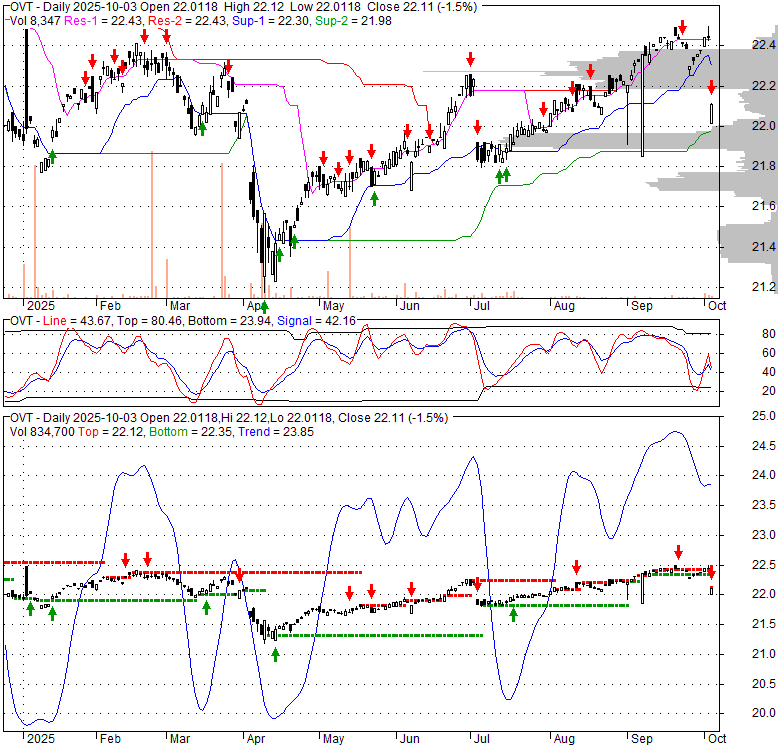
Task: Click the green arrow under July in bottom chart
Action: (x=514, y=614)
